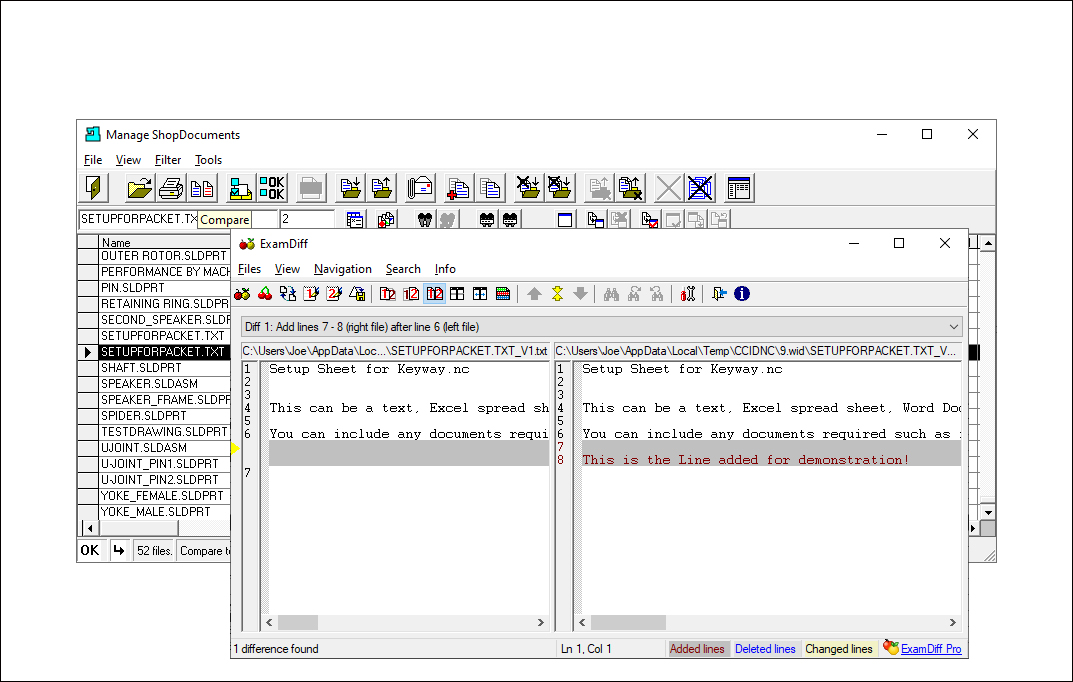Click ExamDiff previous difference up arrow

[x=534, y=293]
